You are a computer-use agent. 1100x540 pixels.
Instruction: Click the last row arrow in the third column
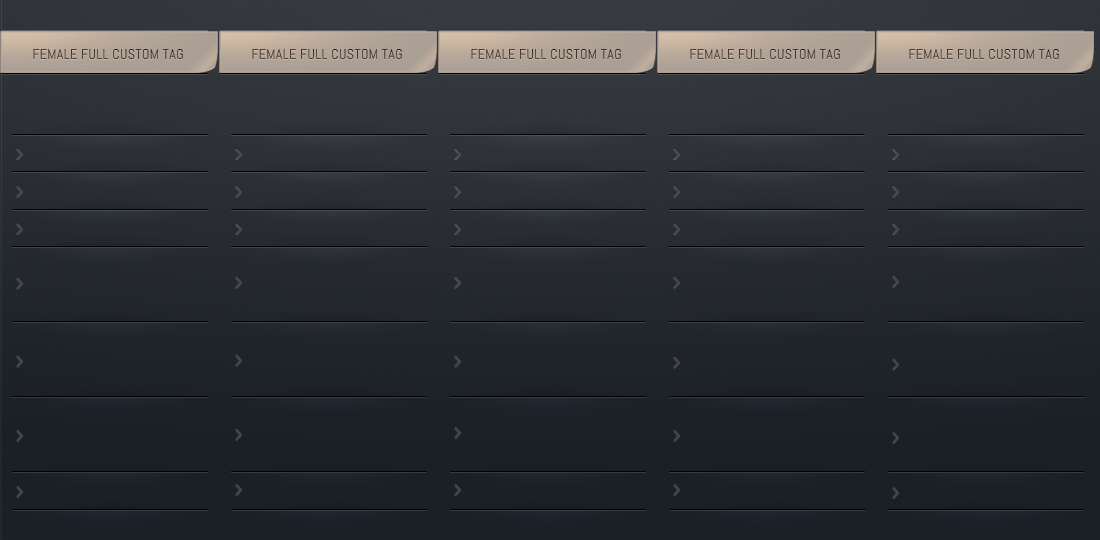click(x=457, y=490)
